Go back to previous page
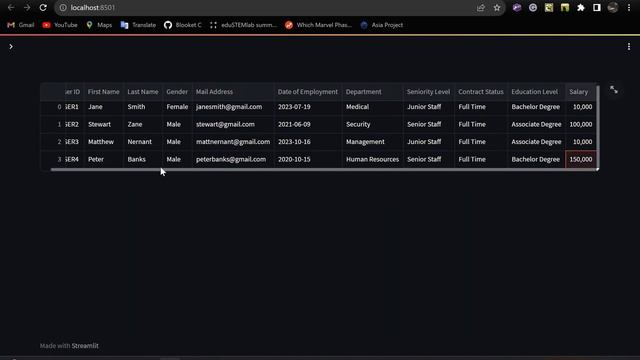This screenshot has height=360, width=640. pyautogui.click(x=11, y=8)
